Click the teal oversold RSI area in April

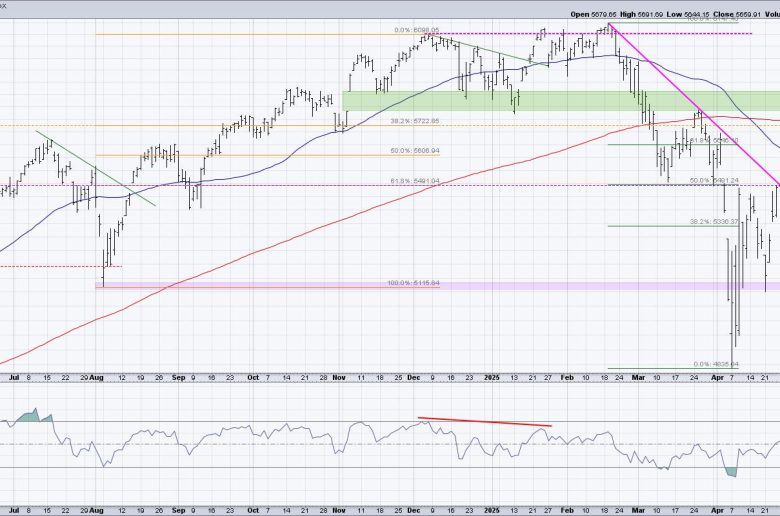click(731, 472)
